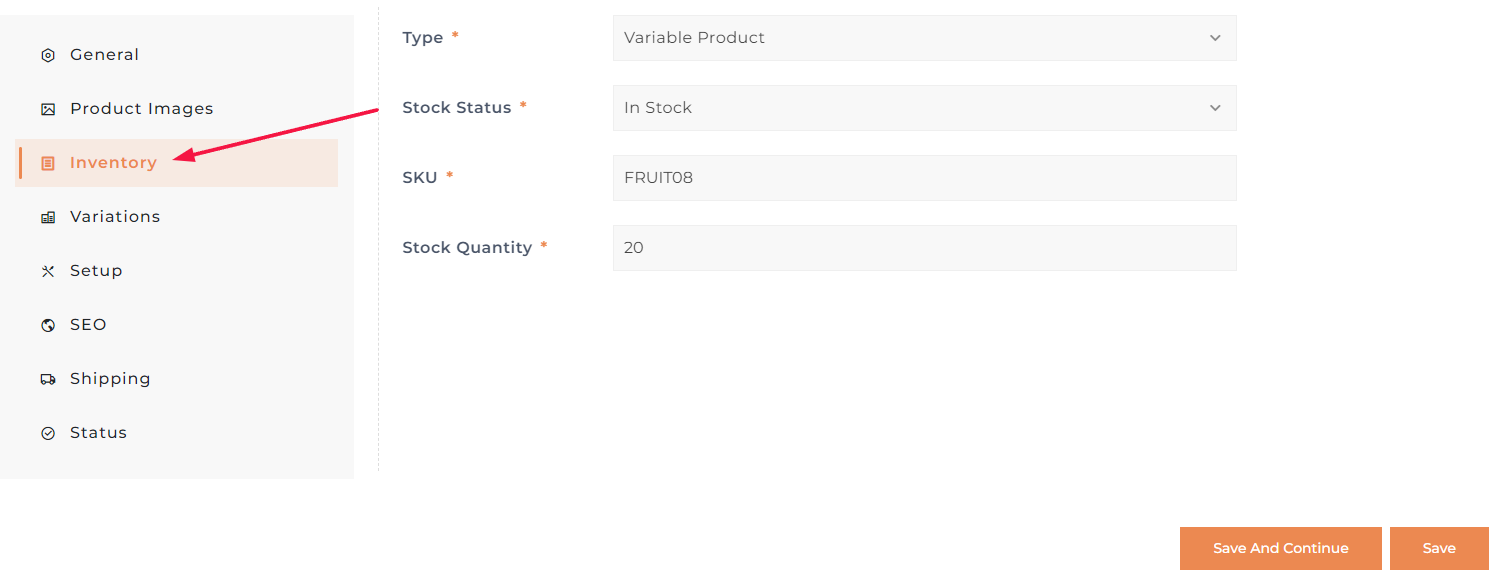Click the Setup tools icon

(x=48, y=272)
